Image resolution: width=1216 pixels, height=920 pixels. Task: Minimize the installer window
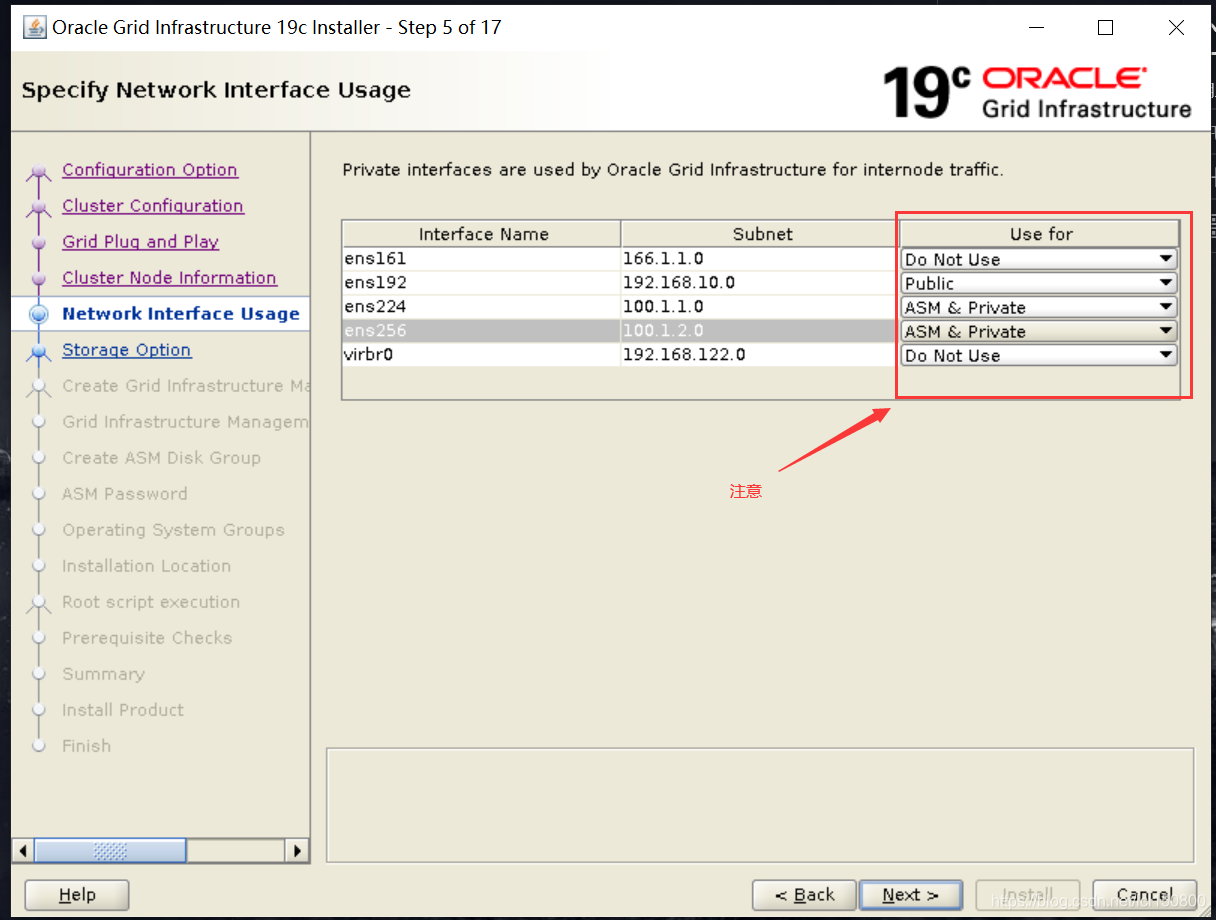point(1034,28)
